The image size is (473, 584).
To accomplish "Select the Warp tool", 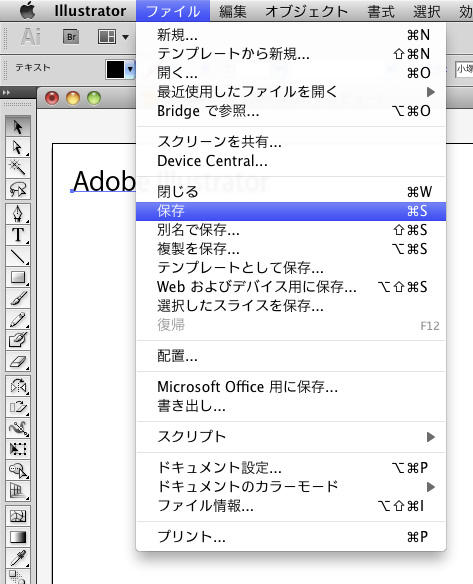I will pyautogui.click(x=18, y=428).
